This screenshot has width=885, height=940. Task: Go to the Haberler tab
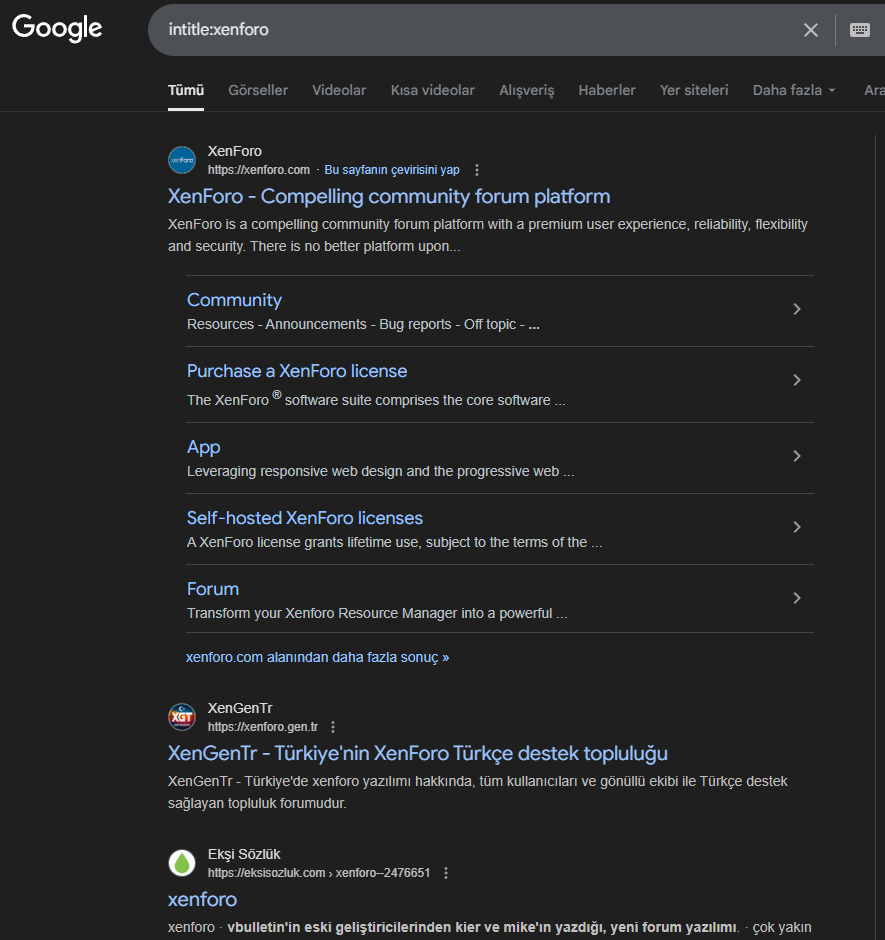[x=607, y=91]
